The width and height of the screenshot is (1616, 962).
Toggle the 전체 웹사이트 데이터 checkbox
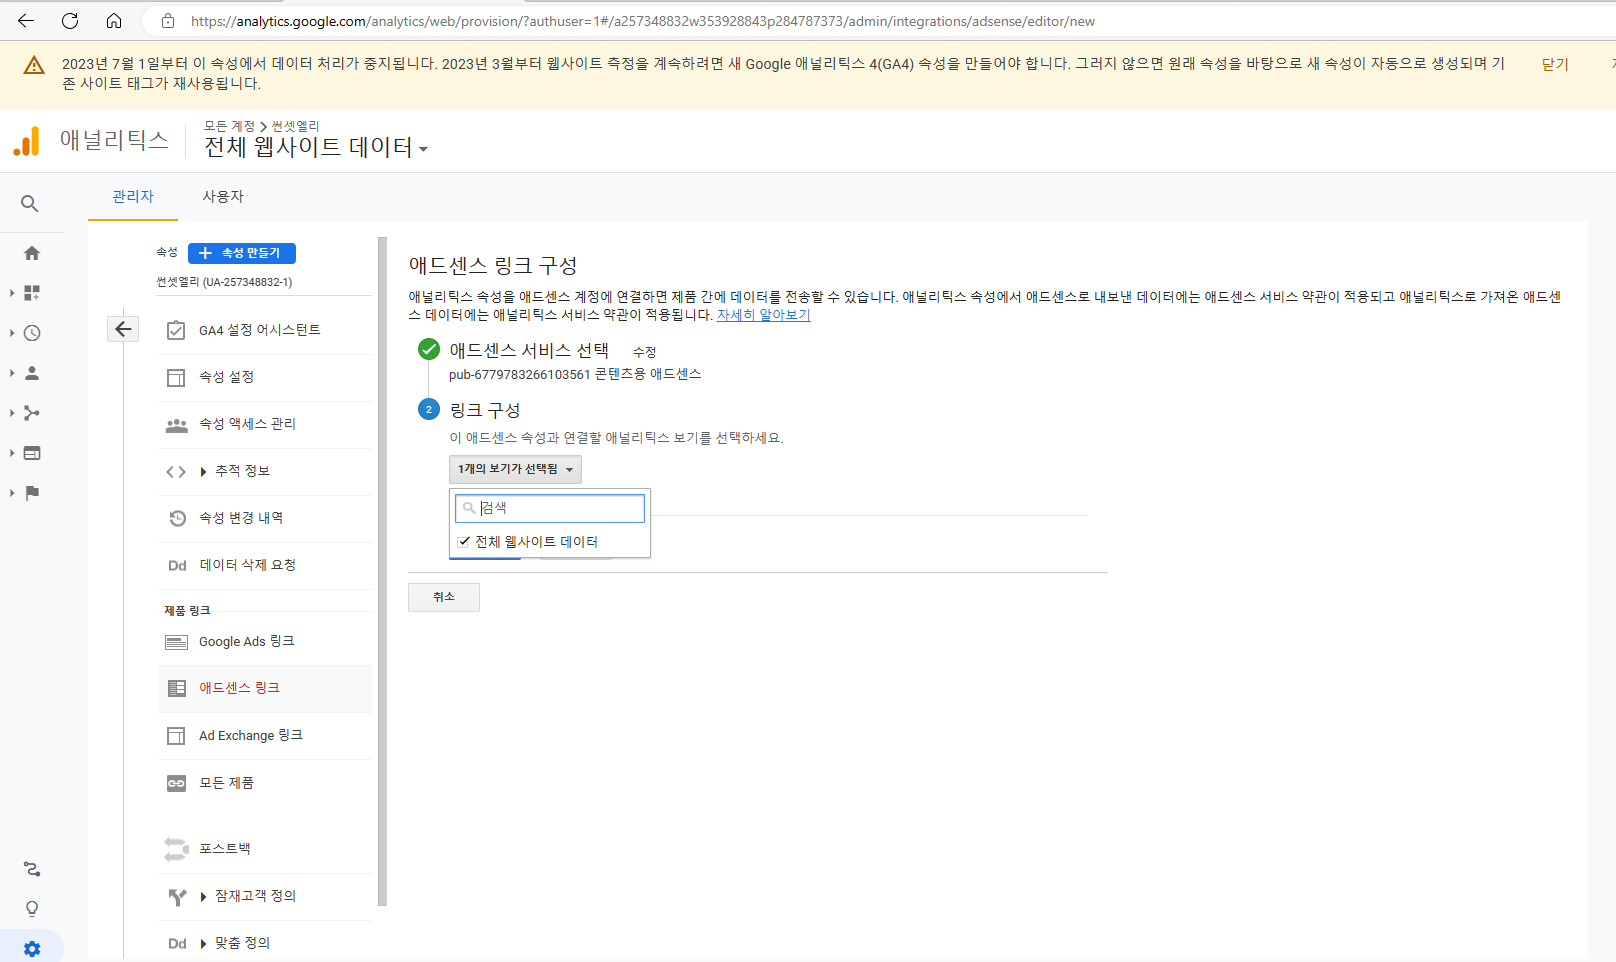pos(464,542)
